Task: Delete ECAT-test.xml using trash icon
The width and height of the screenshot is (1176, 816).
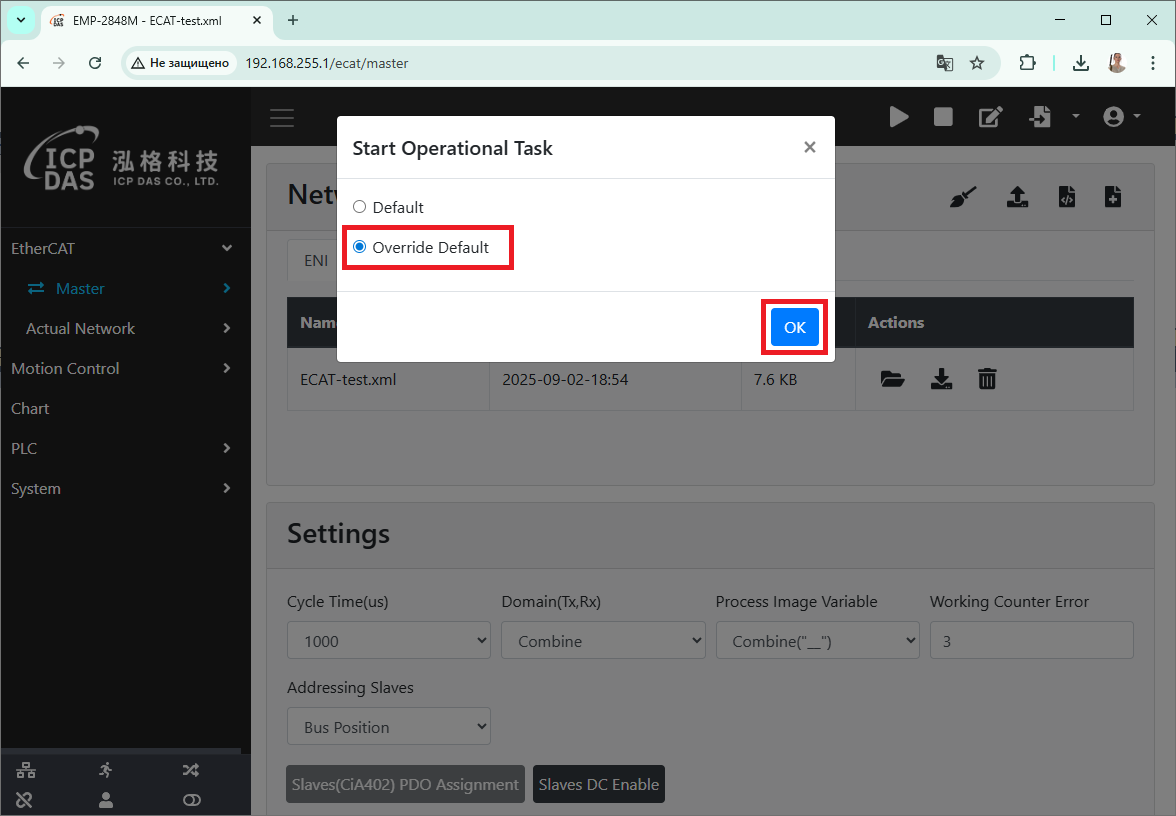Action: [x=987, y=379]
